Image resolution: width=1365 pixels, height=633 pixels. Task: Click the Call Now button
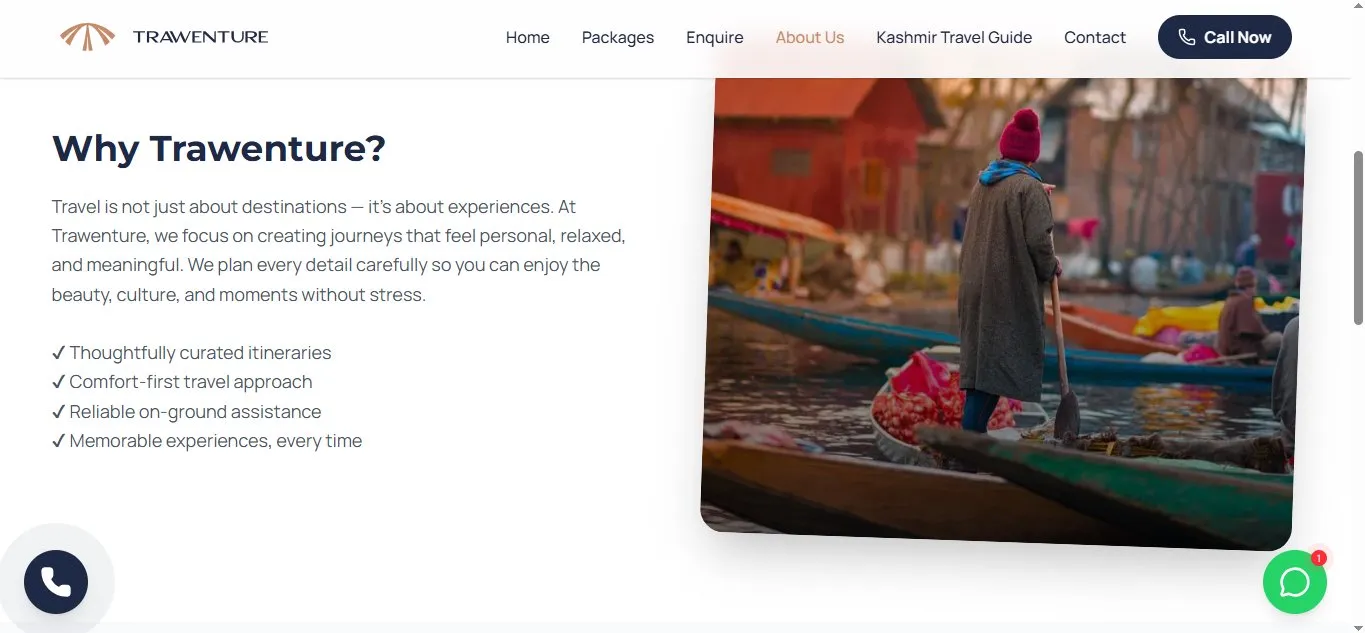(1224, 37)
